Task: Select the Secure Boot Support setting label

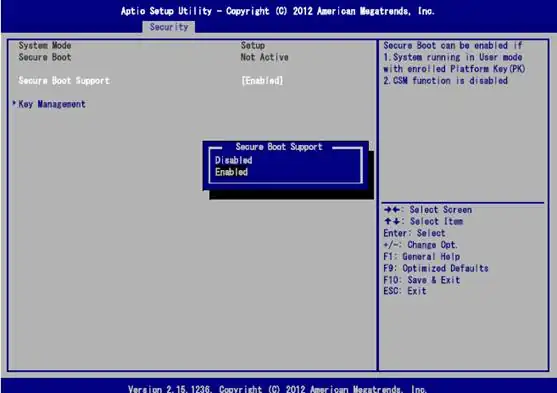Action: 64,81
